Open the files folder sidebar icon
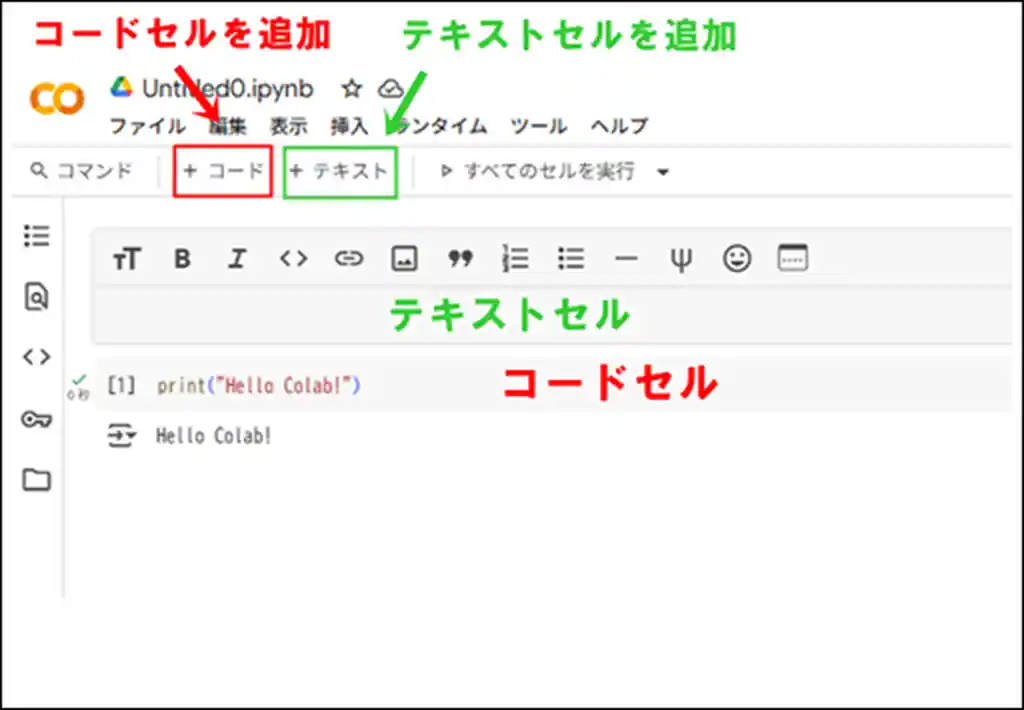The image size is (1024, 710). point(37,480)
